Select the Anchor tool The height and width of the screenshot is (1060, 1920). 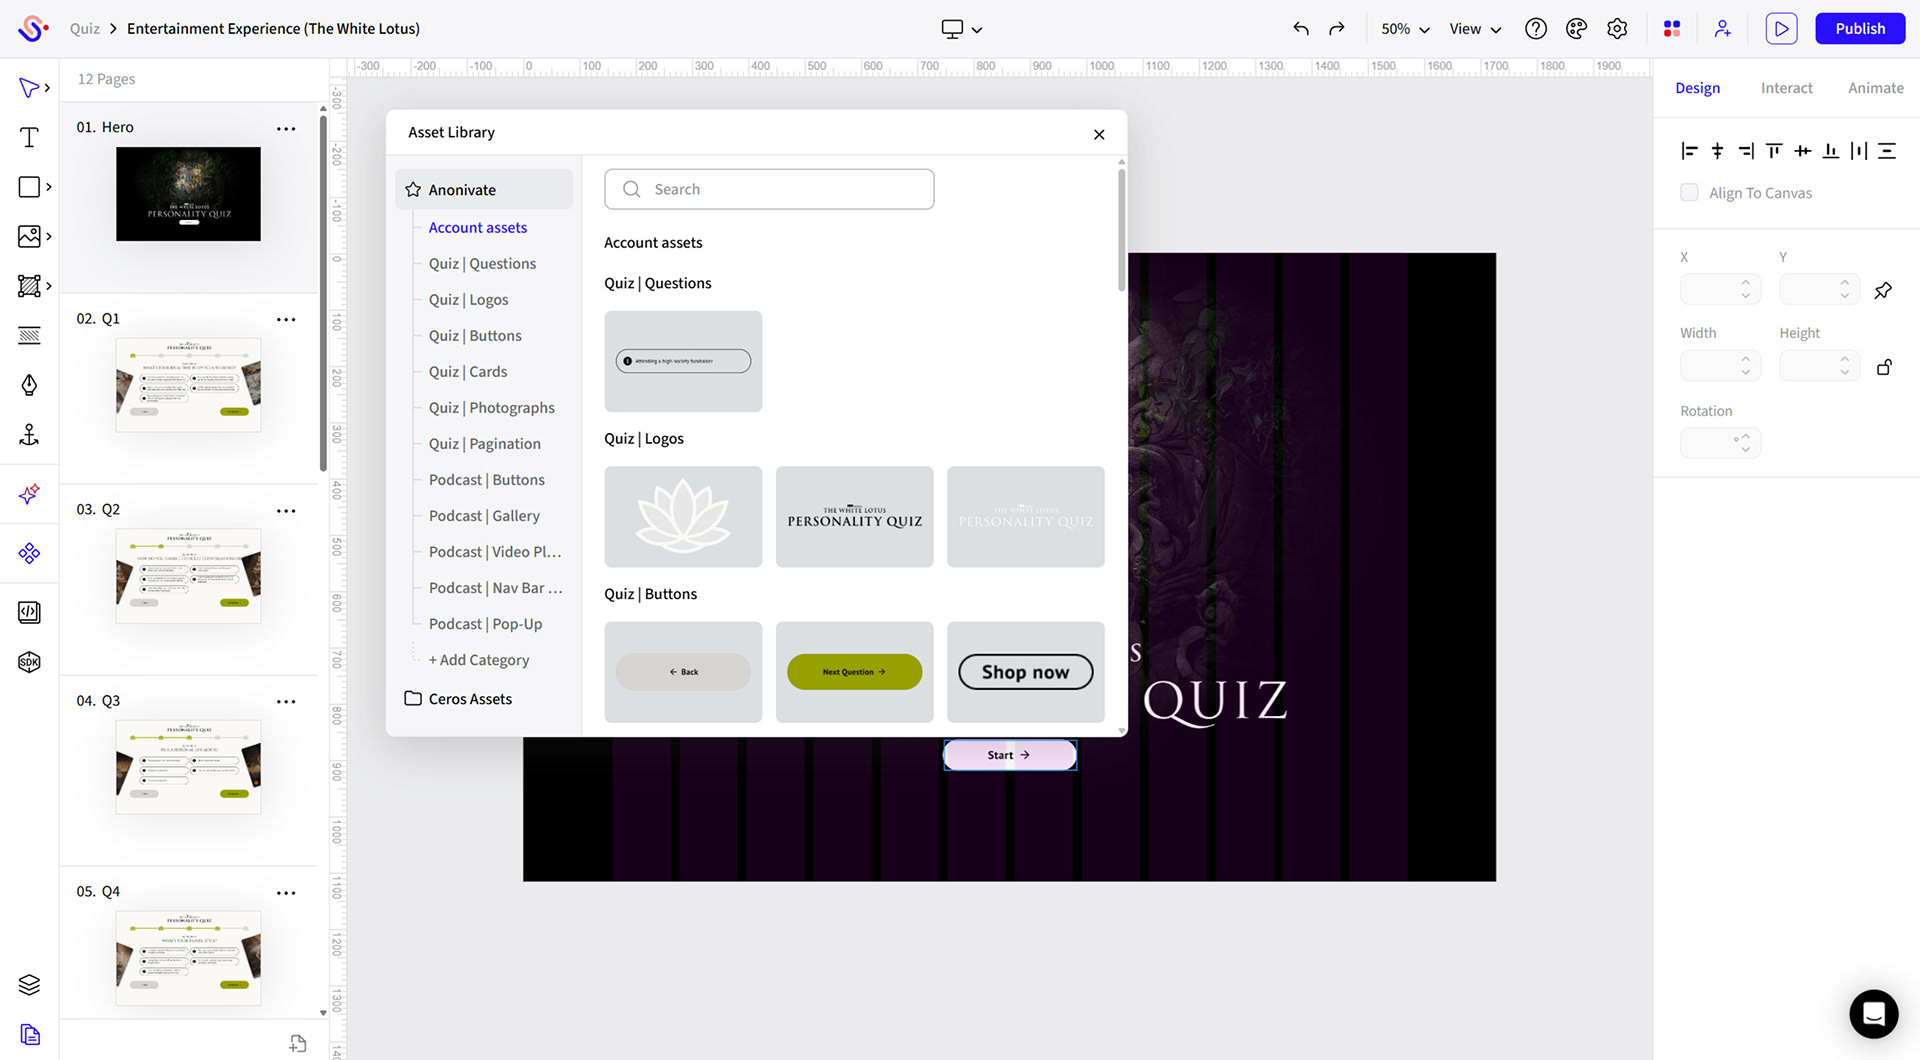point(29,435)
